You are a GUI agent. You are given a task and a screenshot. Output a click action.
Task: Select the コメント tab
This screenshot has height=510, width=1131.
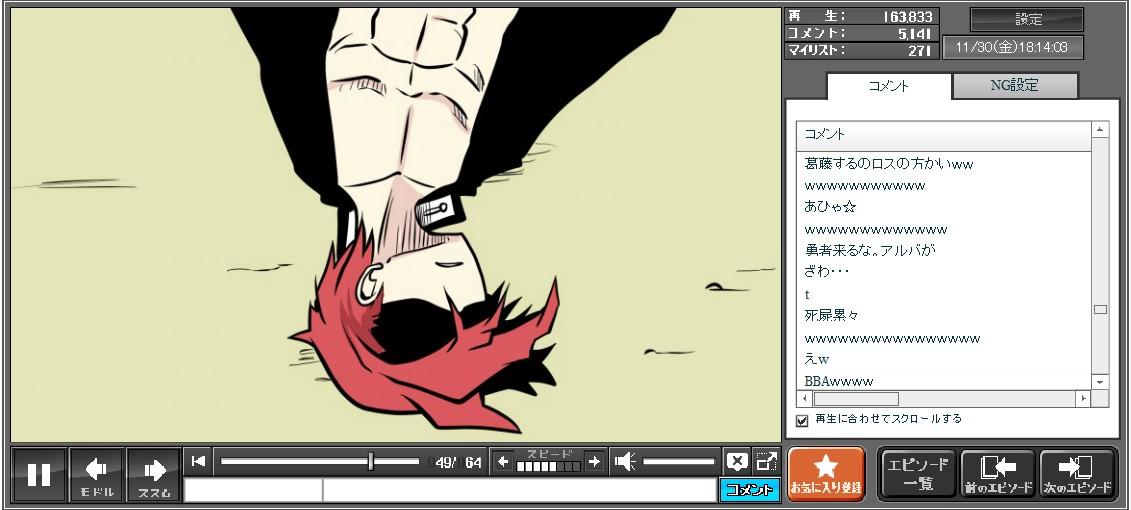pos(888,86)
